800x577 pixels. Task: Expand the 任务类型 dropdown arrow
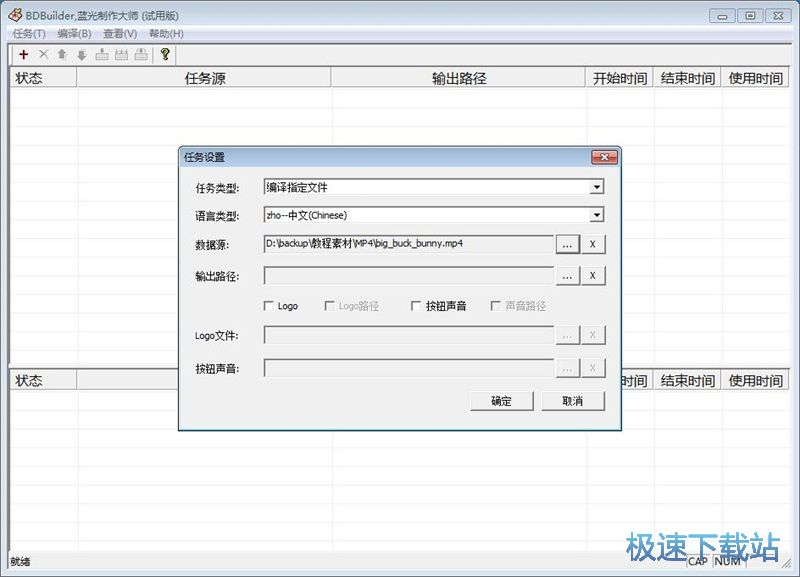pos(596,187)
